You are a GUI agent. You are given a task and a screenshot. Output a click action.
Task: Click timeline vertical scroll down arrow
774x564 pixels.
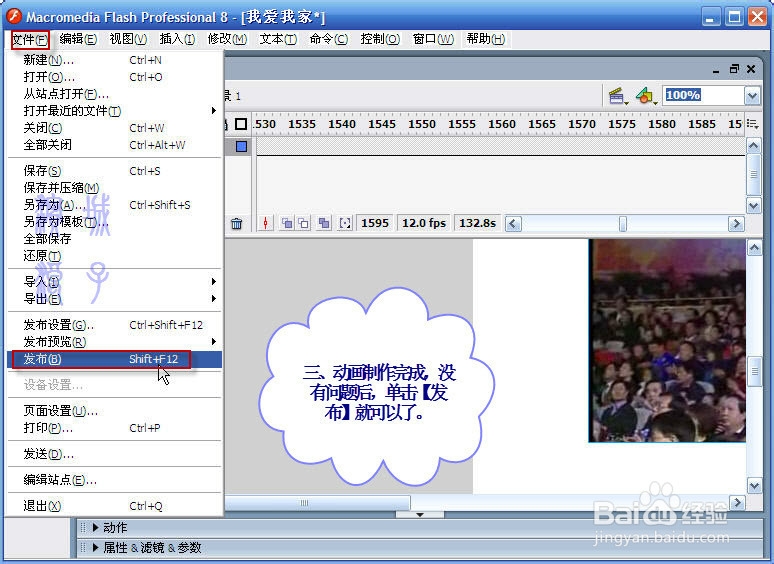tap(753, 205)
